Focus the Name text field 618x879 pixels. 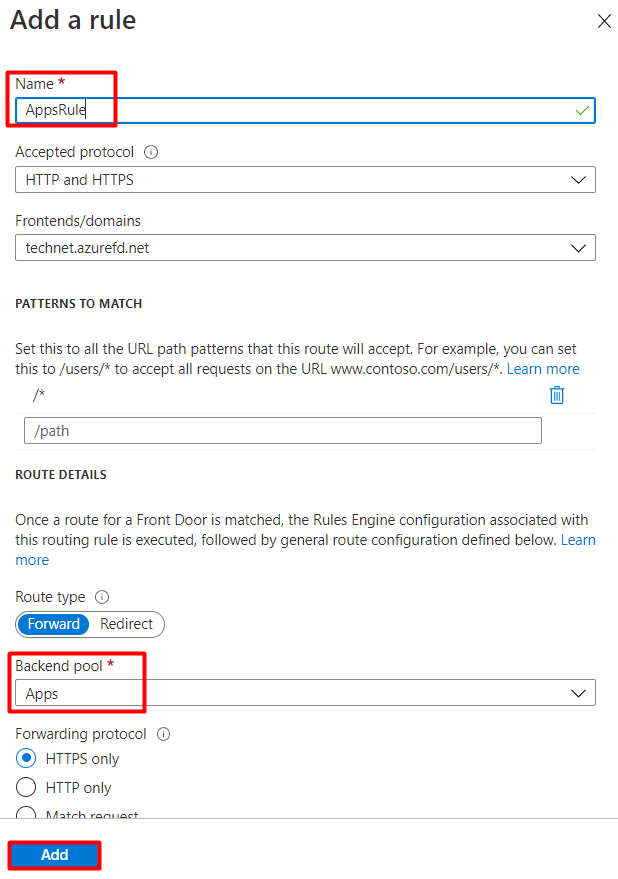(x=300, y=110)
